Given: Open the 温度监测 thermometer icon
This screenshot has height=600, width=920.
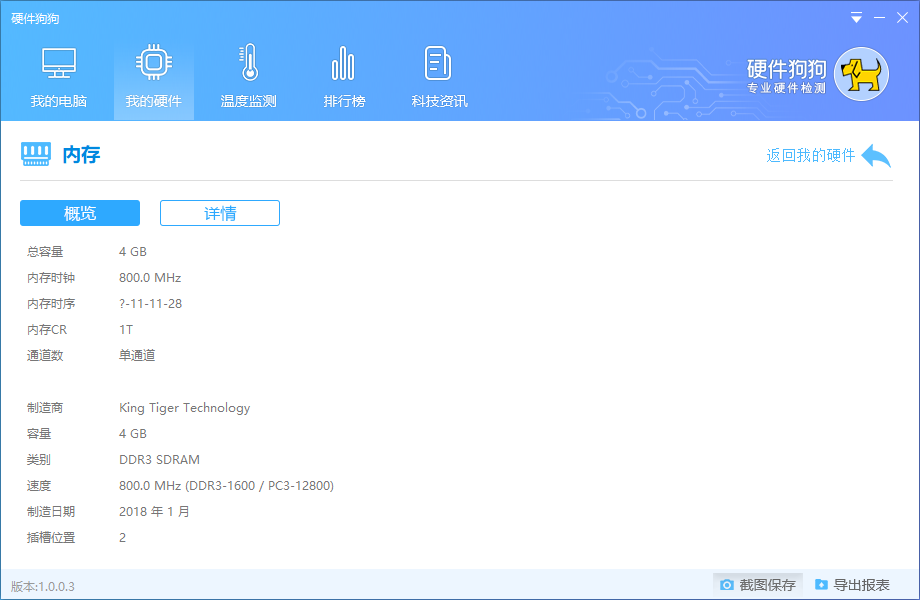Looking at the screenshot, I should (x=249, y=62).
